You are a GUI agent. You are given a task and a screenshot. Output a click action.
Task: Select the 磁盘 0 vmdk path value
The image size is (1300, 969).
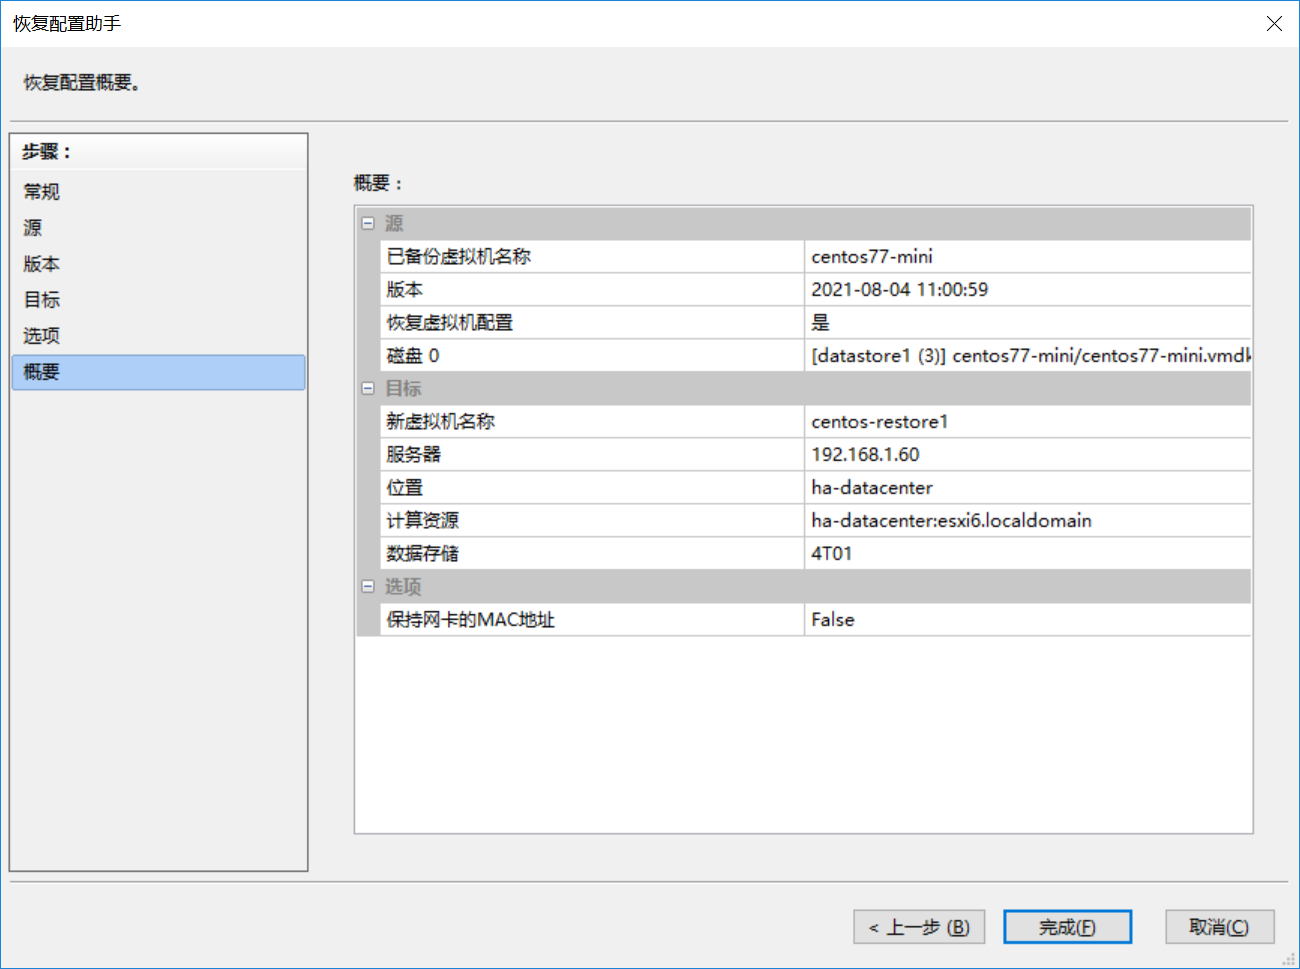1030,356
